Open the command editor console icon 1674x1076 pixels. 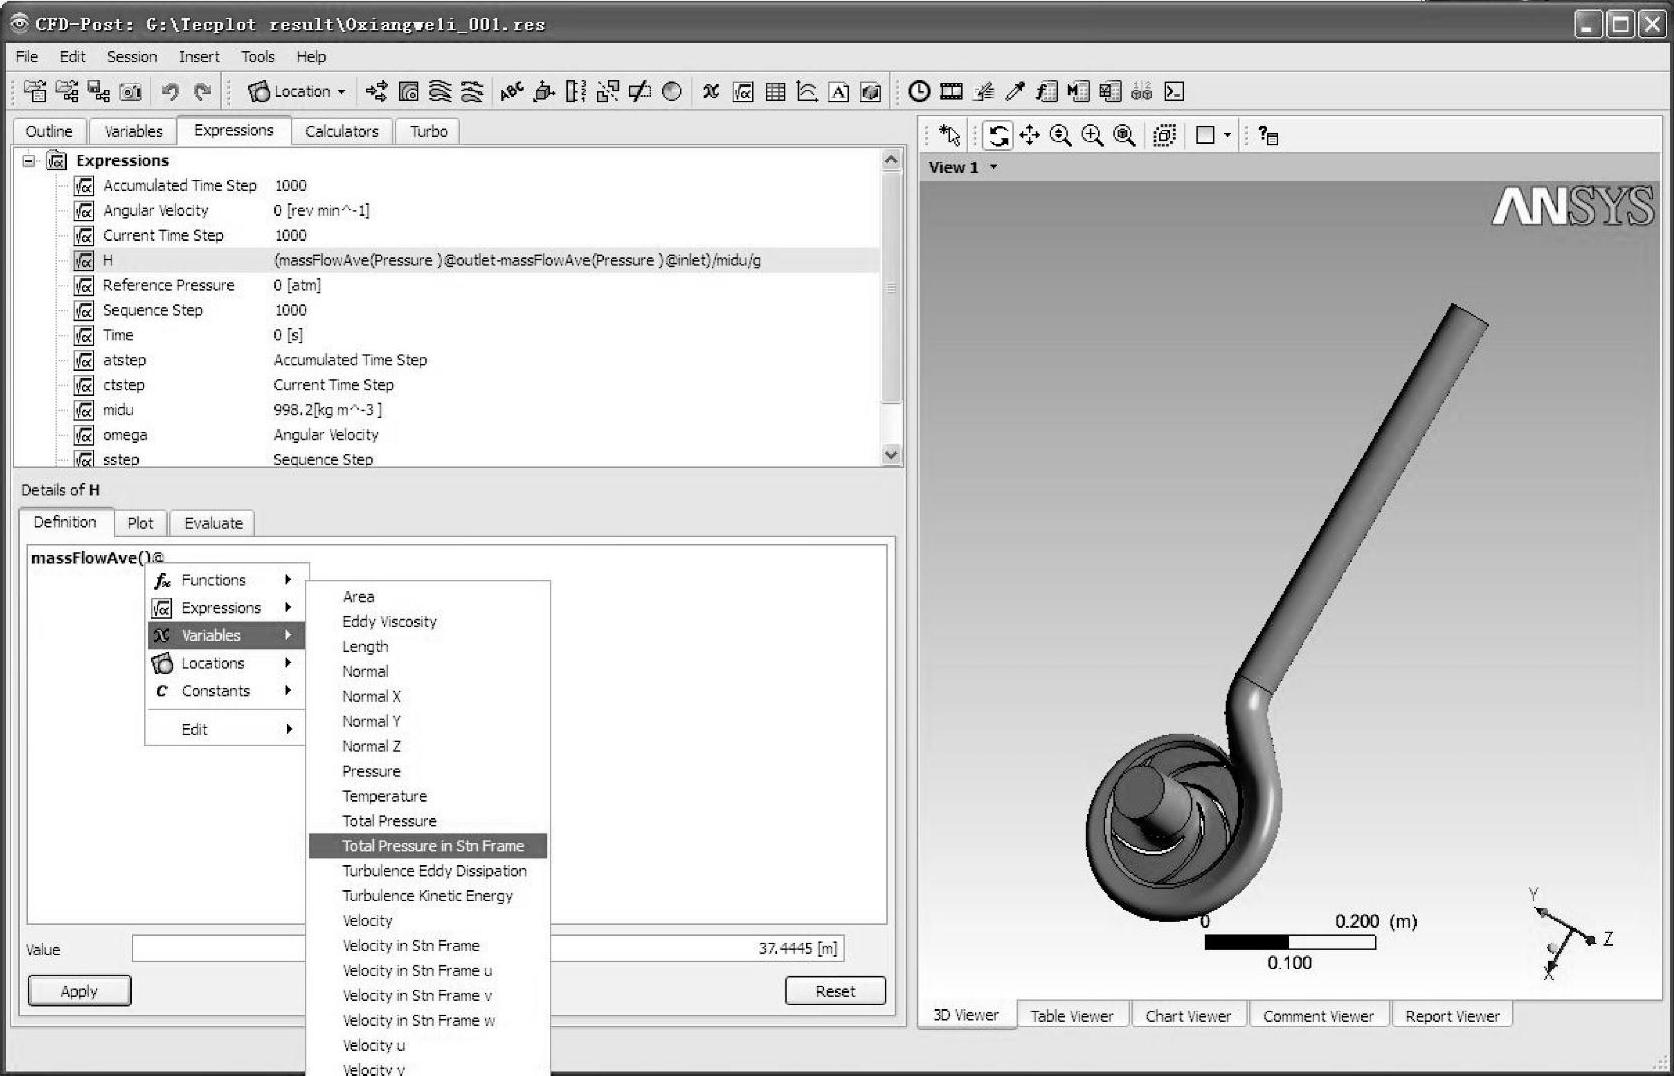(1174, 92)
